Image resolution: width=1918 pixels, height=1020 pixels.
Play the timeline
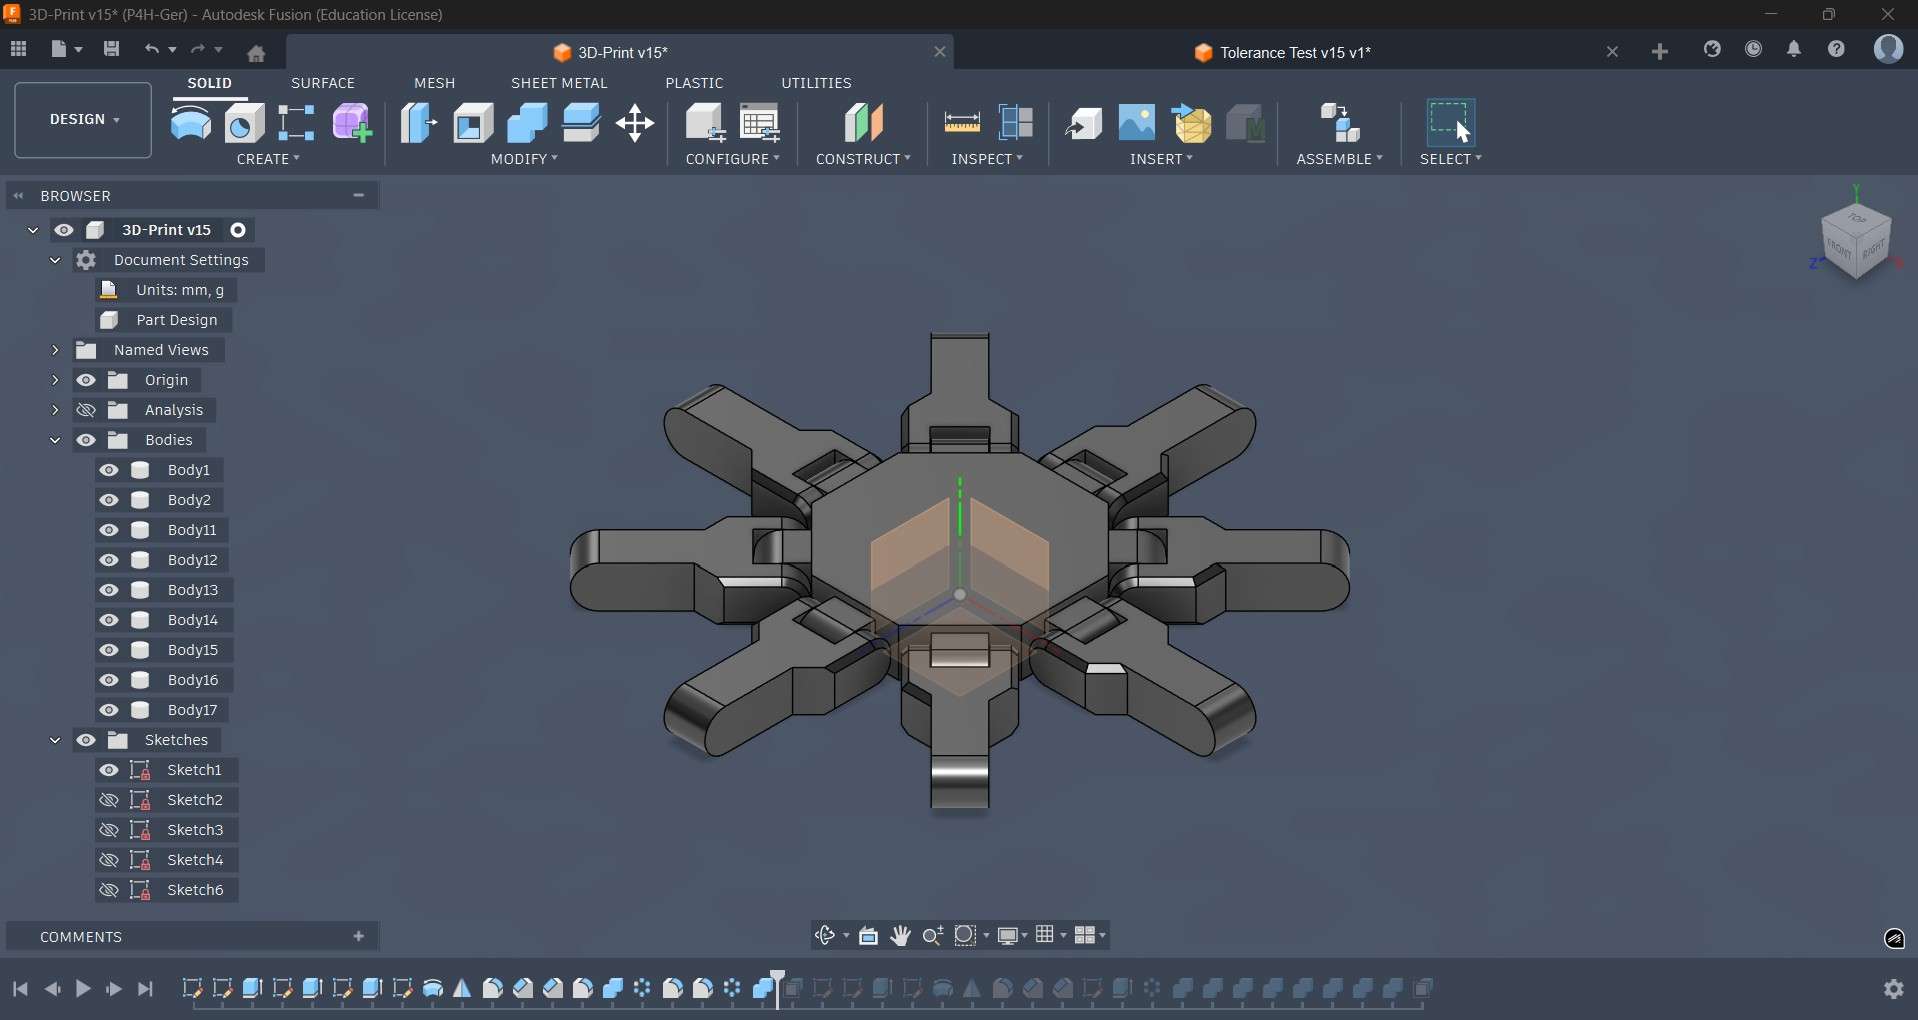(83, 990)
